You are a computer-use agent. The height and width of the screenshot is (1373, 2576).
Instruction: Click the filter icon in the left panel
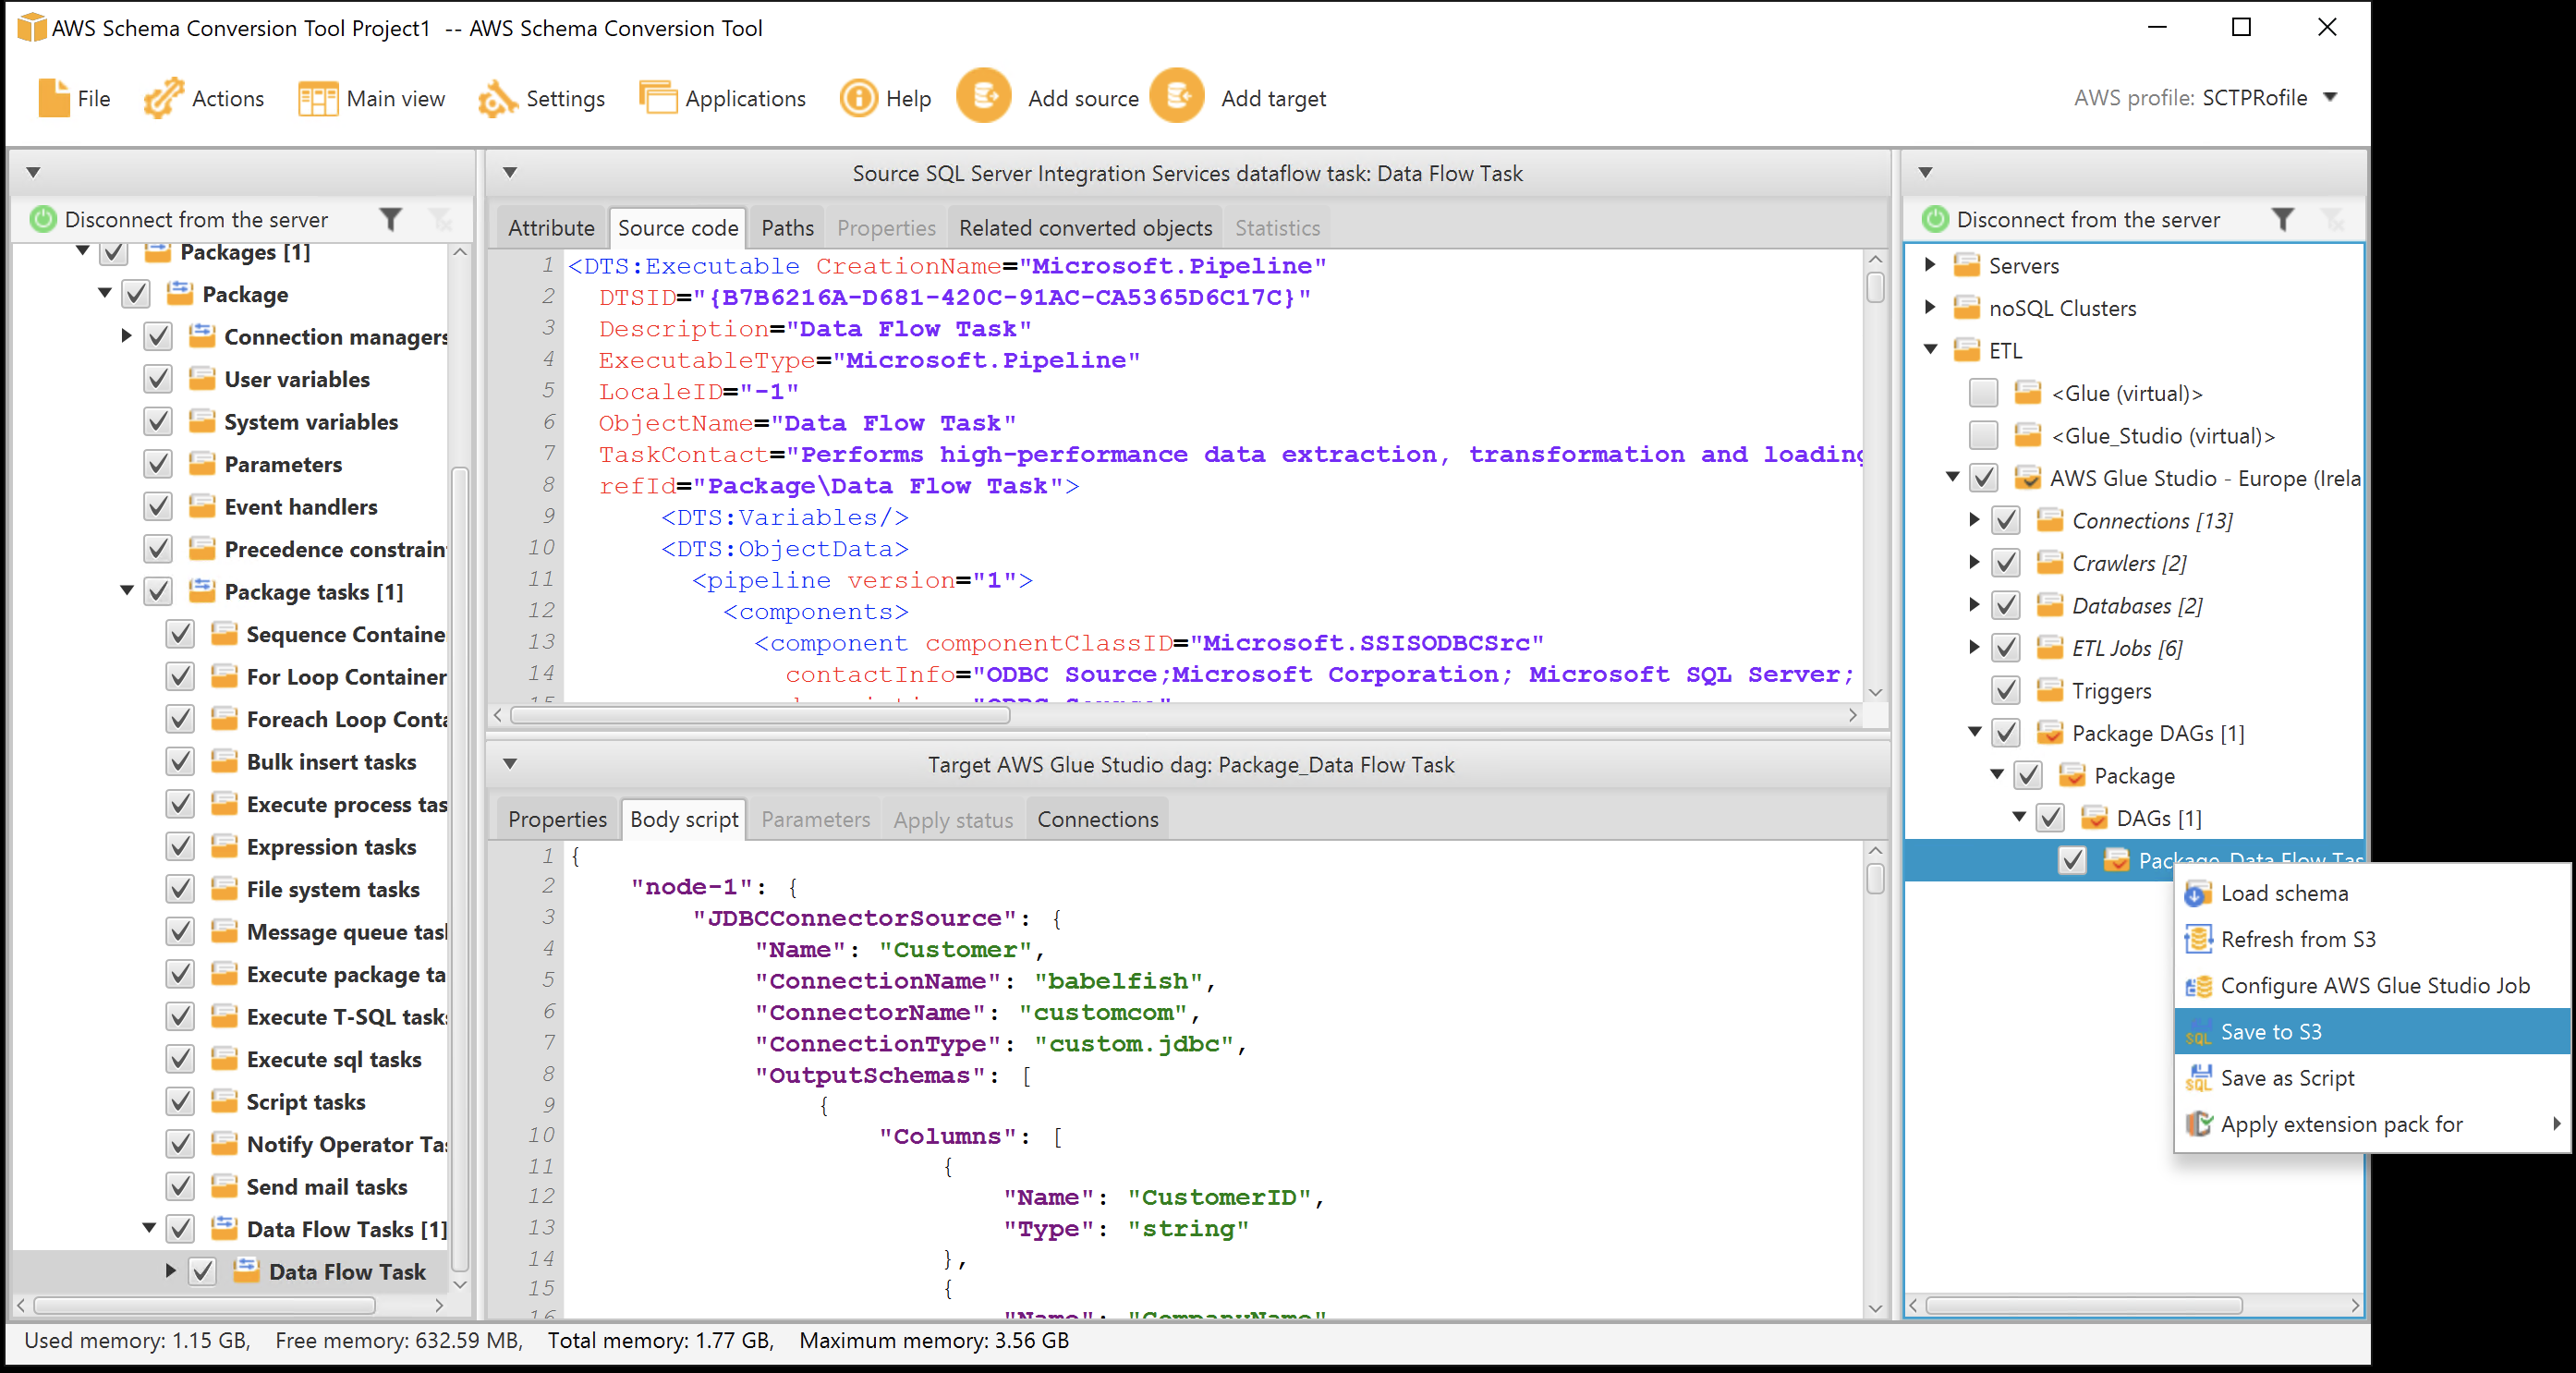point(391,219)
